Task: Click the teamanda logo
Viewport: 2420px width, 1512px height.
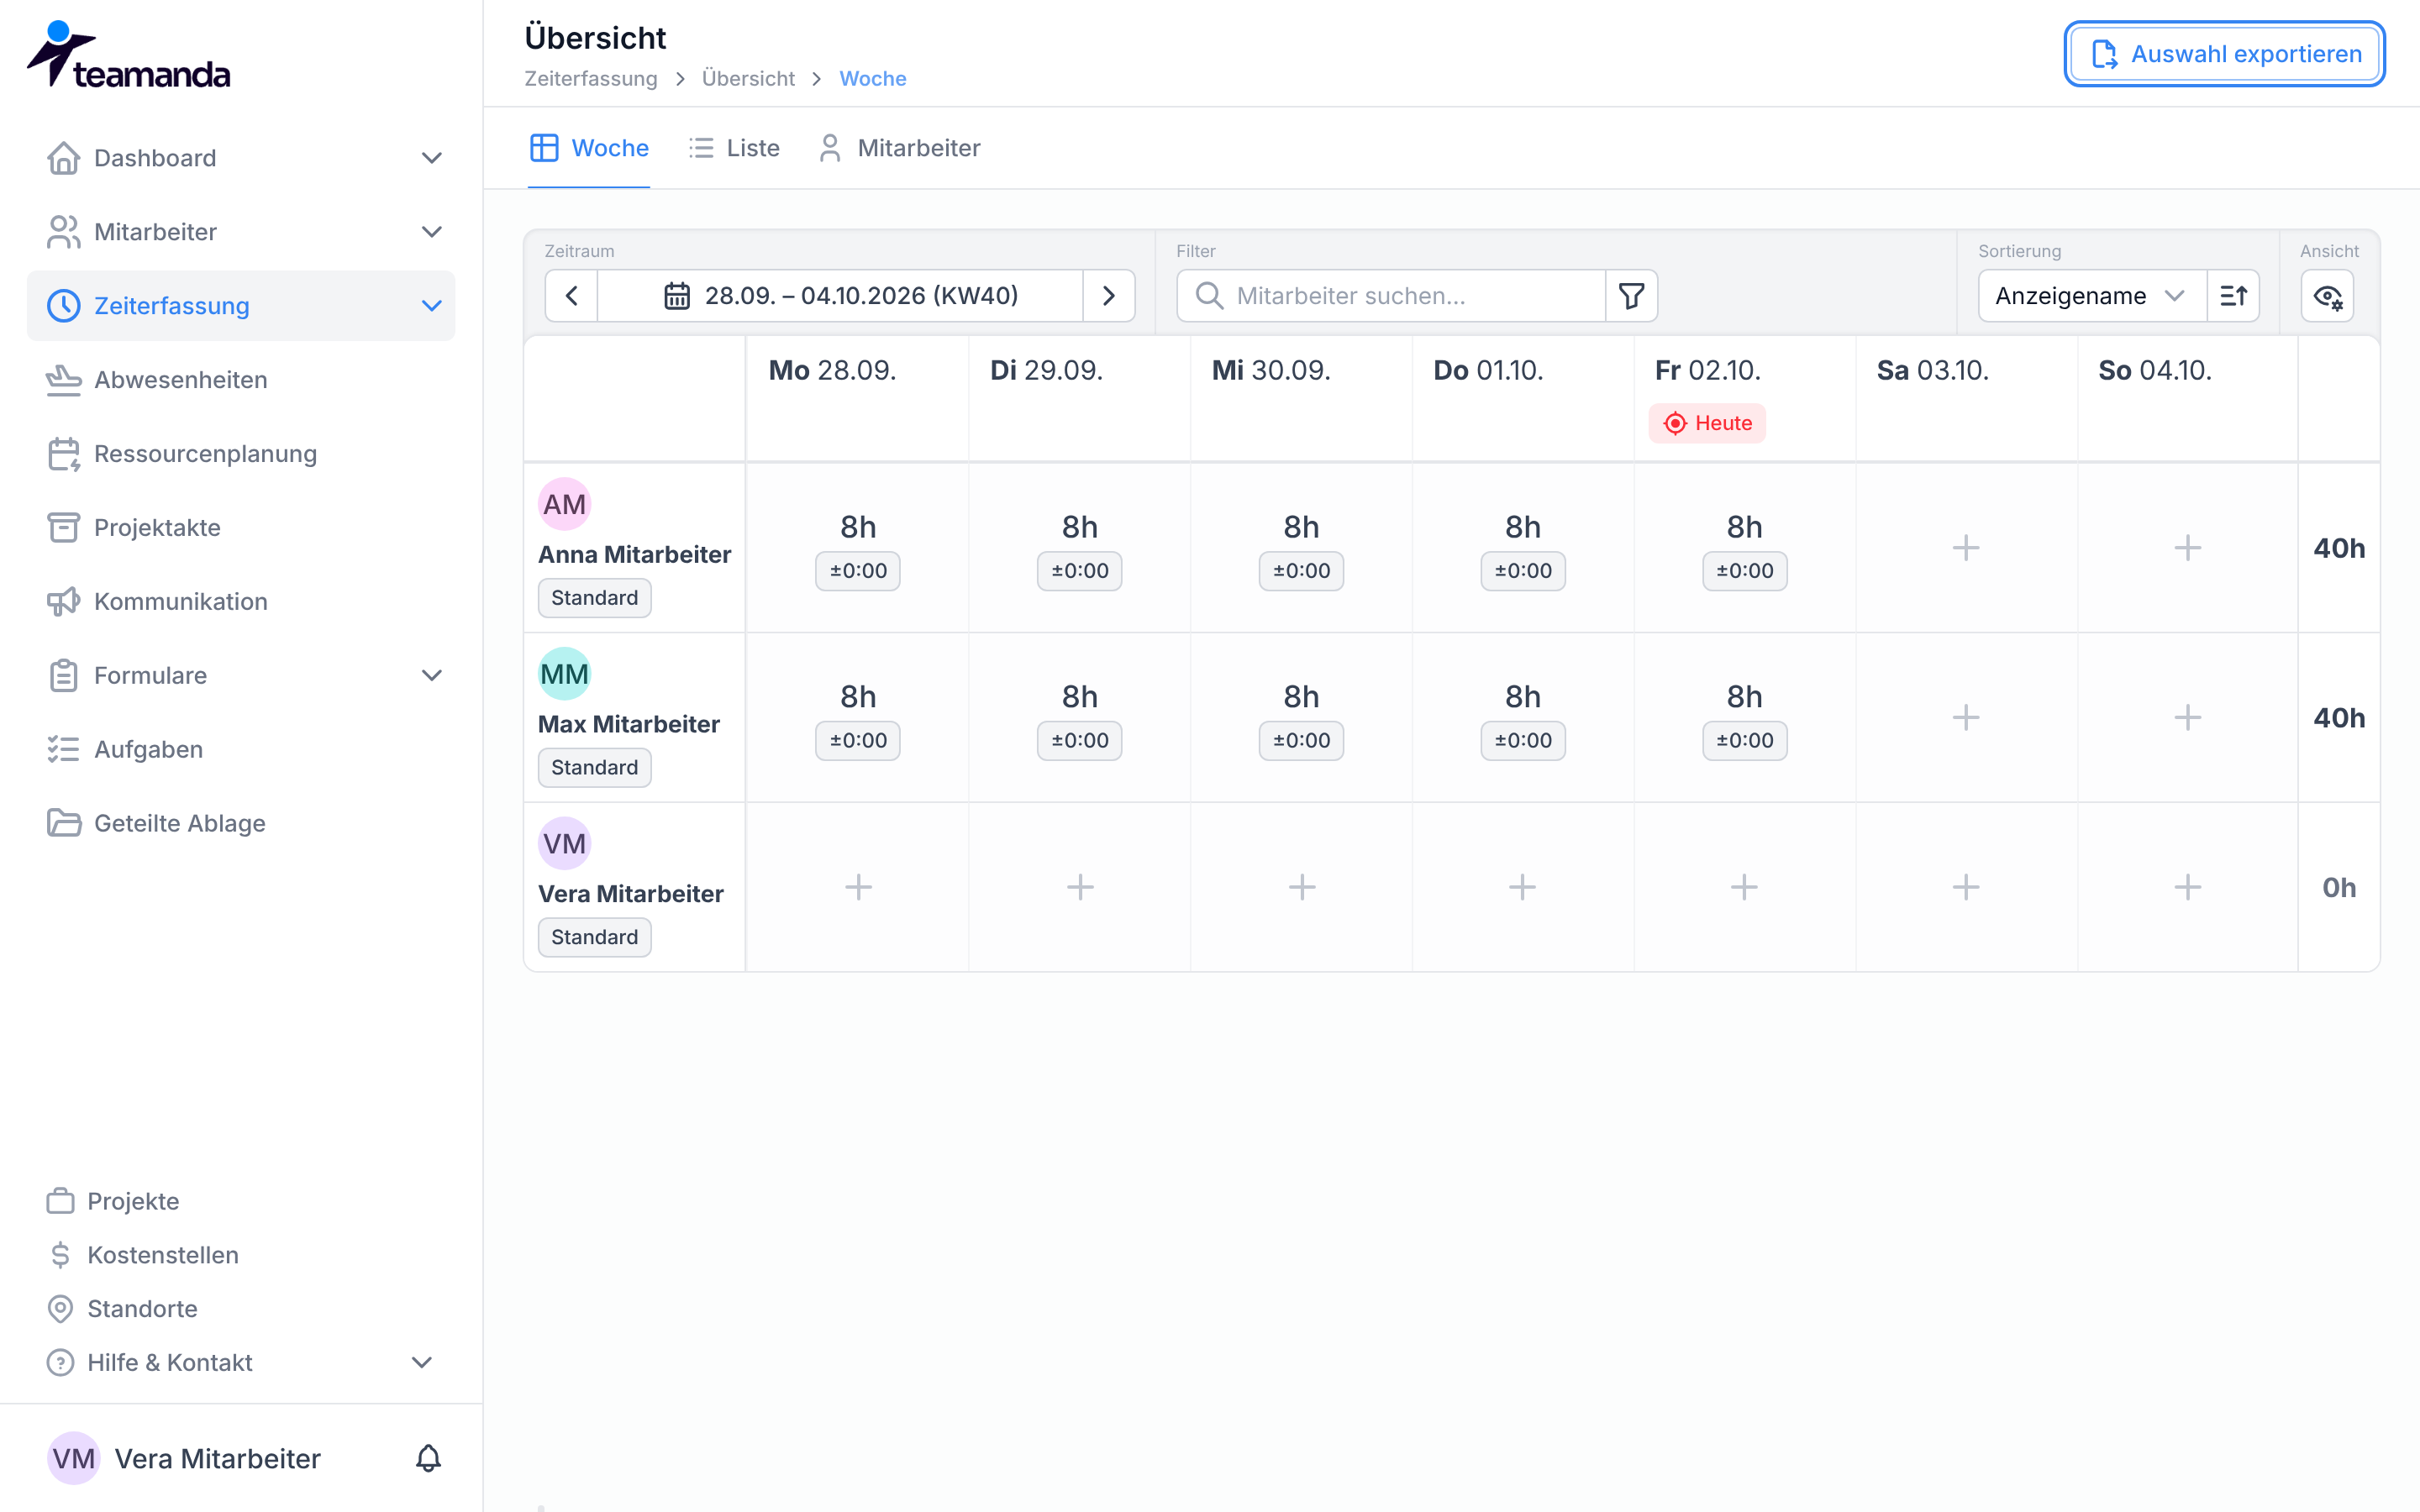Action: pyautogui.click(x=128, y=56)
